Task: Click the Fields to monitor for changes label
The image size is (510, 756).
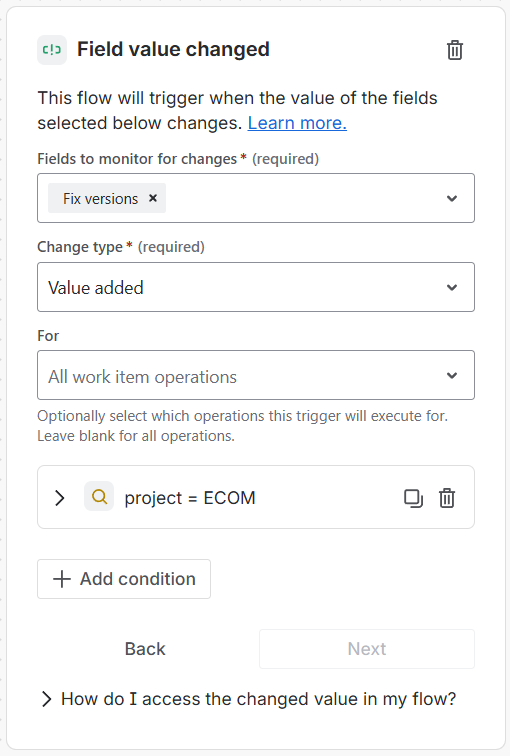Action: [137, 159]
